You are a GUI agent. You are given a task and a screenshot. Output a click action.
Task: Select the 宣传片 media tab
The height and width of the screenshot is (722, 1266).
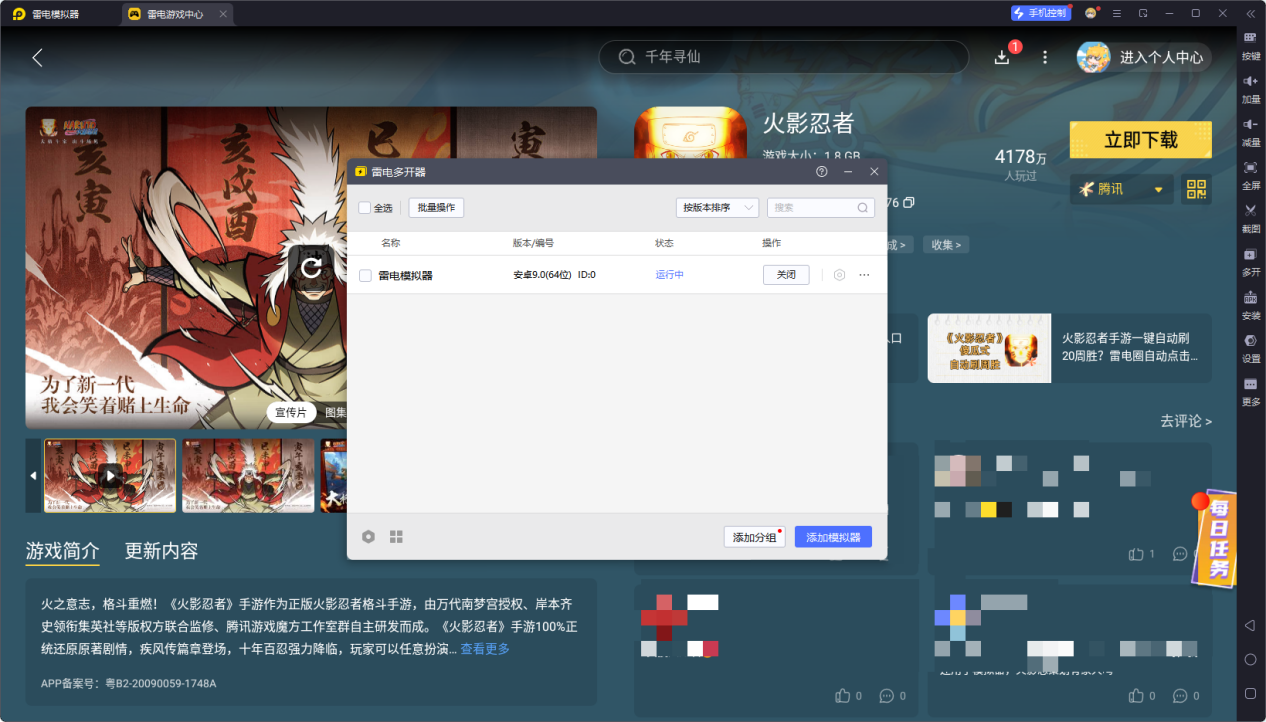point(290,412)
